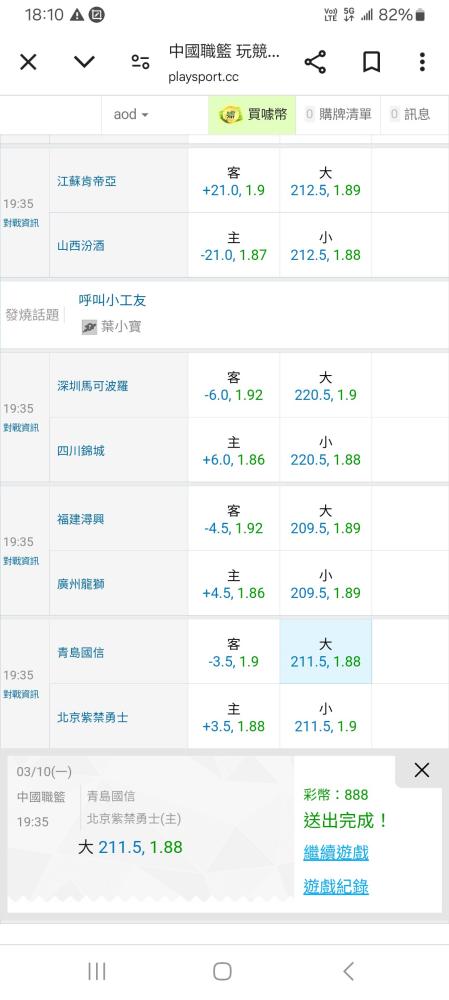Viewport: 449px width, 1000px height.
Task: Toggle the highlighted 大 211.5, 1.88 pick
Action: pyautogui.click(x=325, y=652)
